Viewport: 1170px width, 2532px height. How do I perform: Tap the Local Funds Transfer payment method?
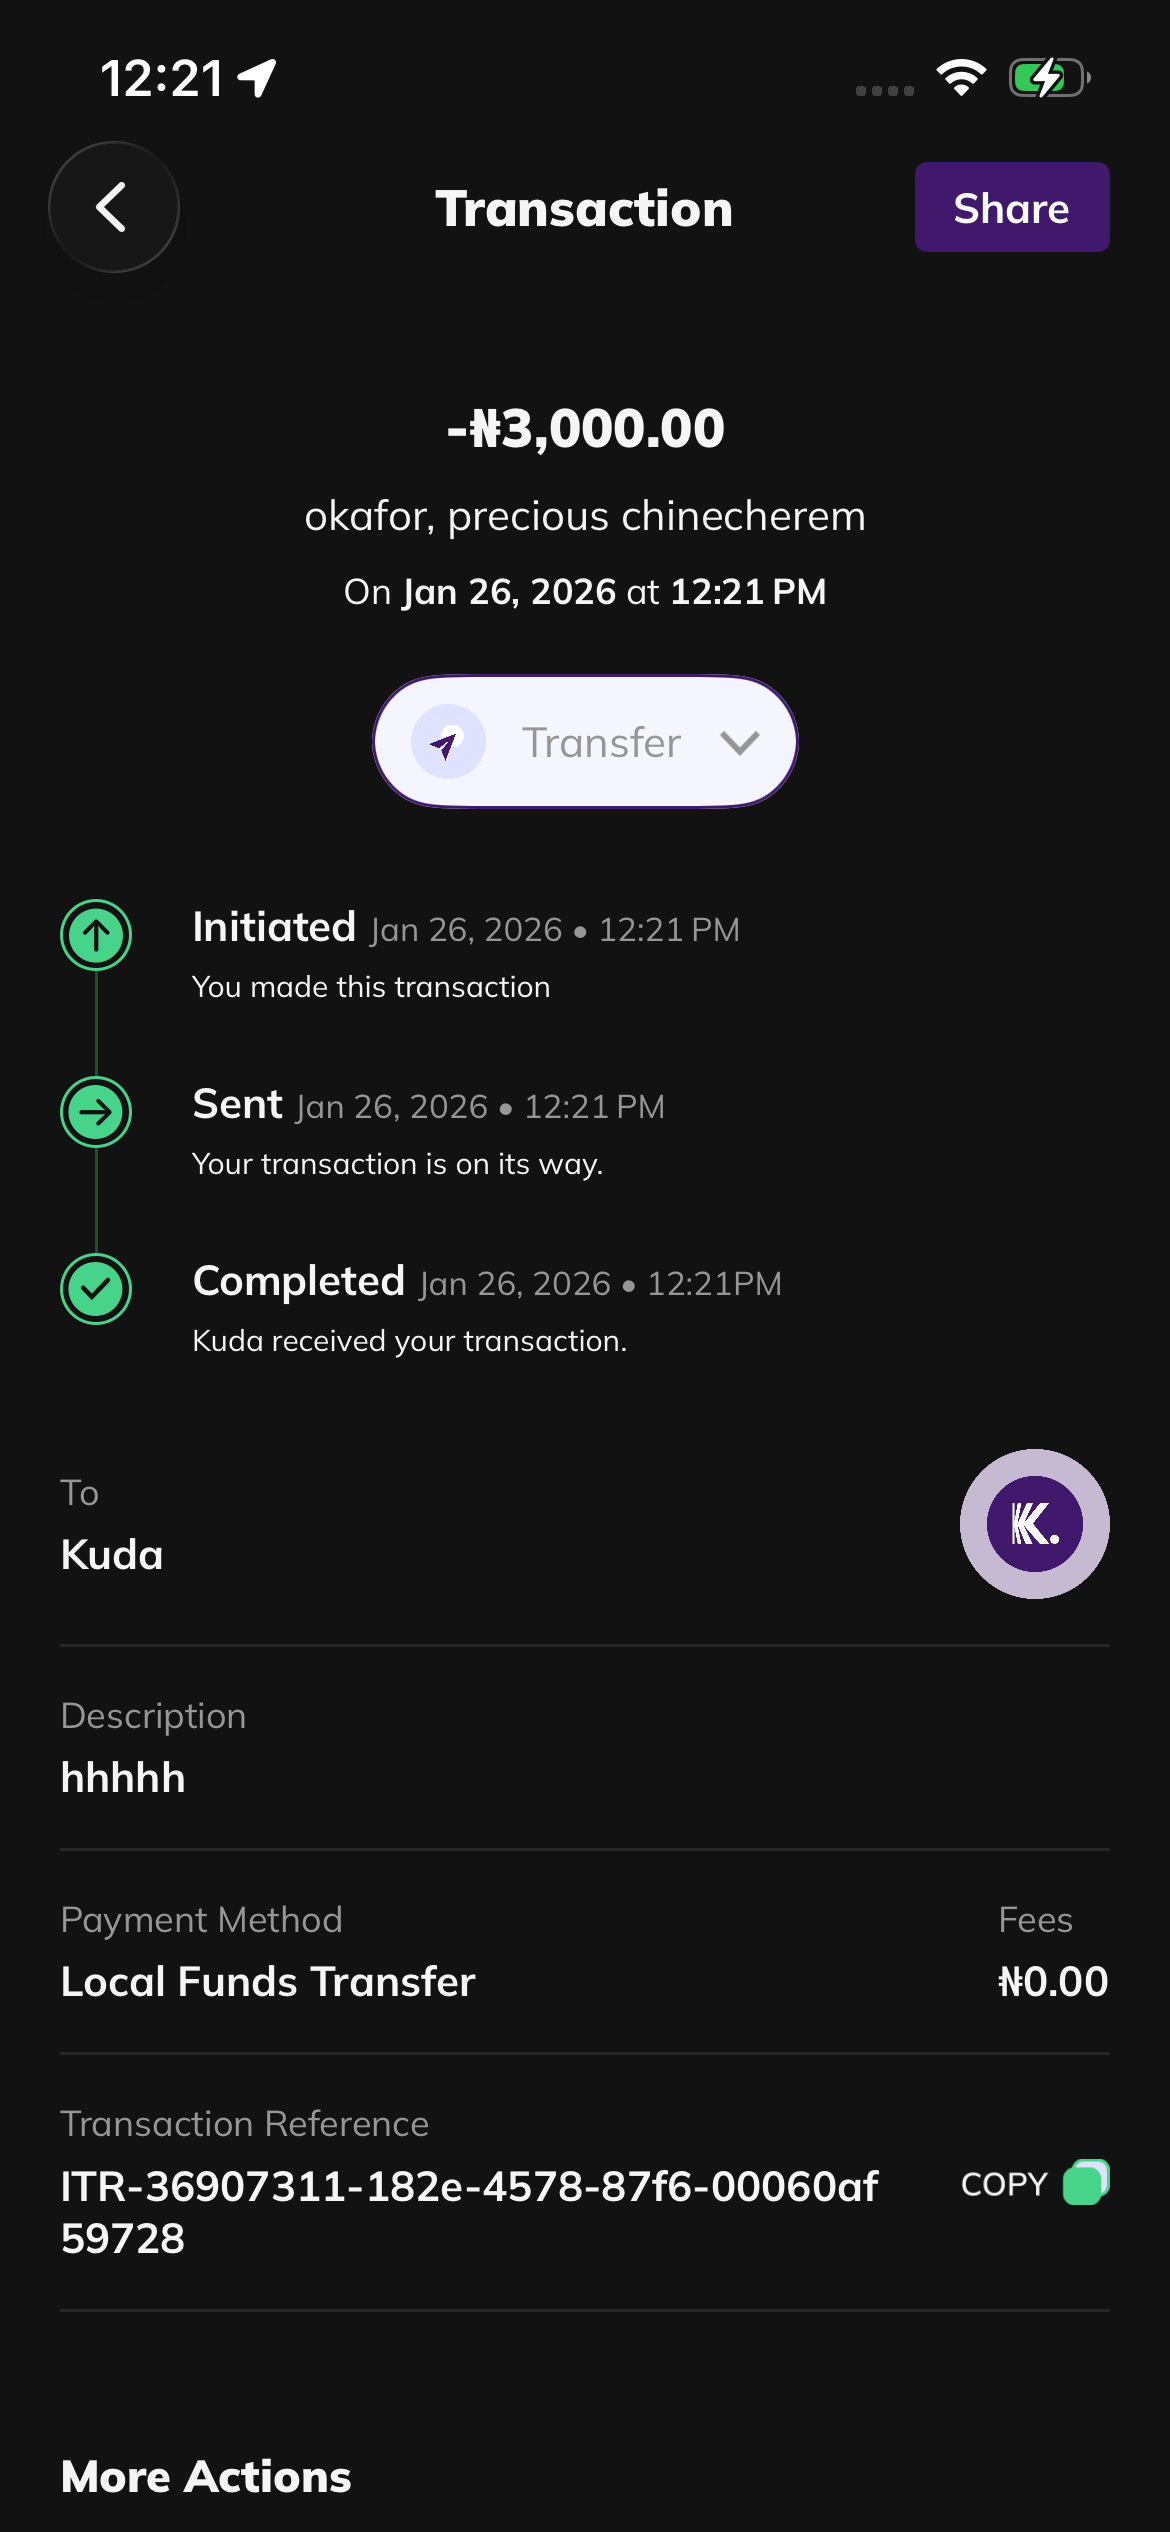pos(267,1981)
